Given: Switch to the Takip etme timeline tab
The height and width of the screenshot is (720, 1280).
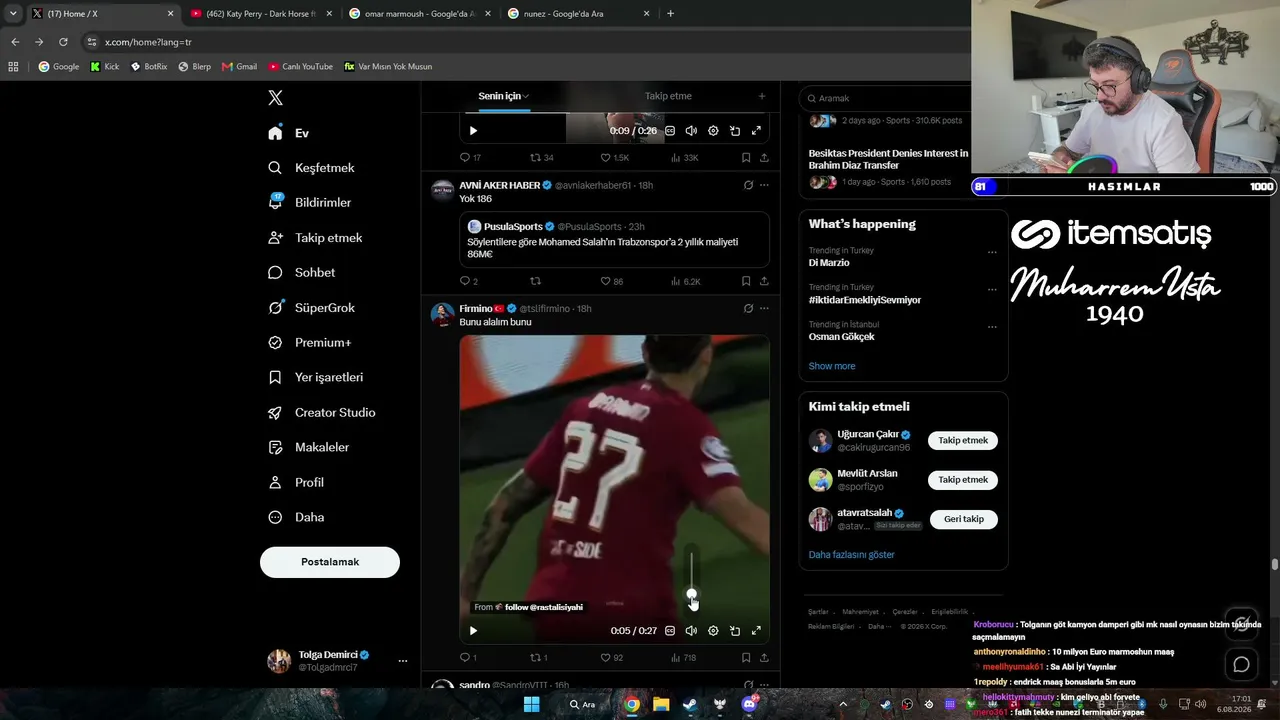Looking at the screenshot, I should [x=668, y=96].
